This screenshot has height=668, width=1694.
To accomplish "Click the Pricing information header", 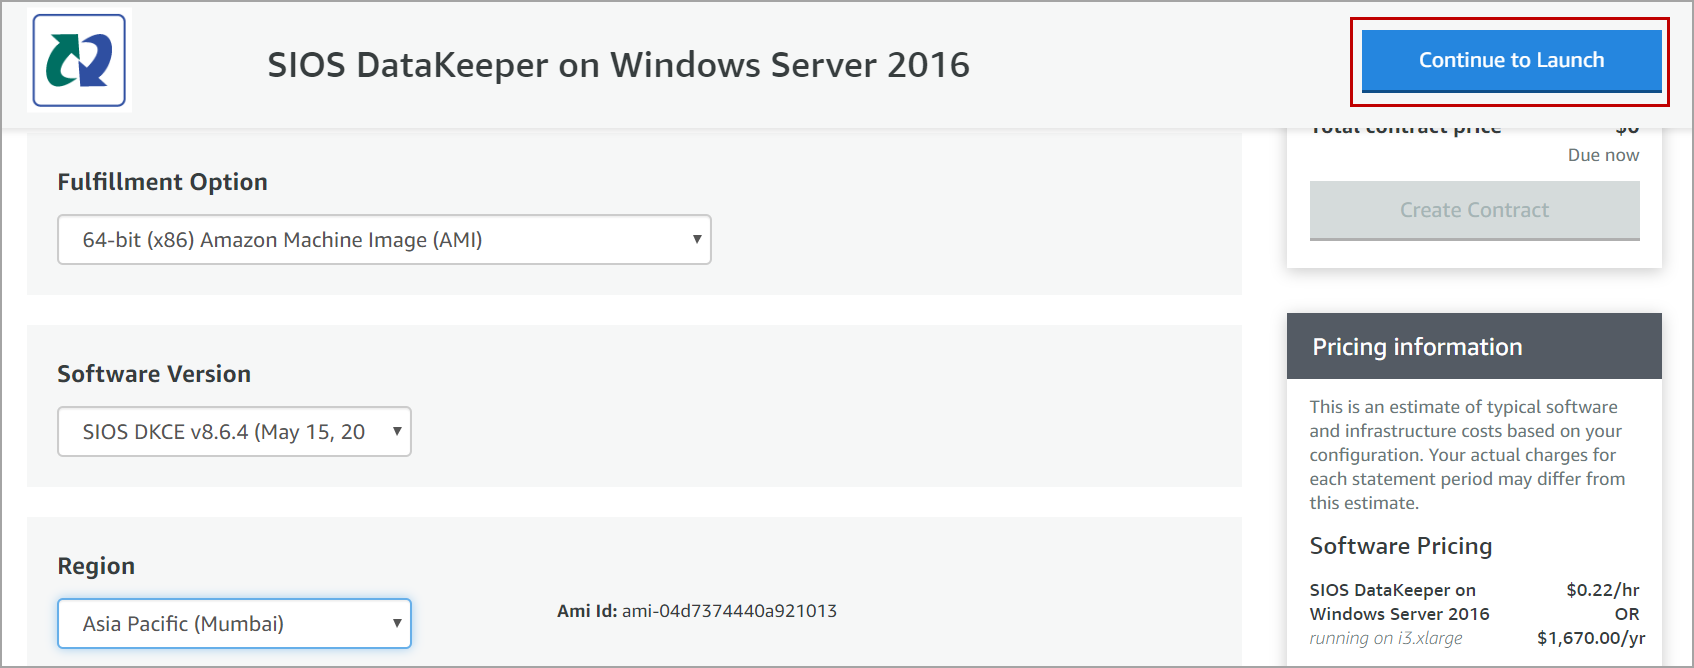I will [x=1474, y=346].
